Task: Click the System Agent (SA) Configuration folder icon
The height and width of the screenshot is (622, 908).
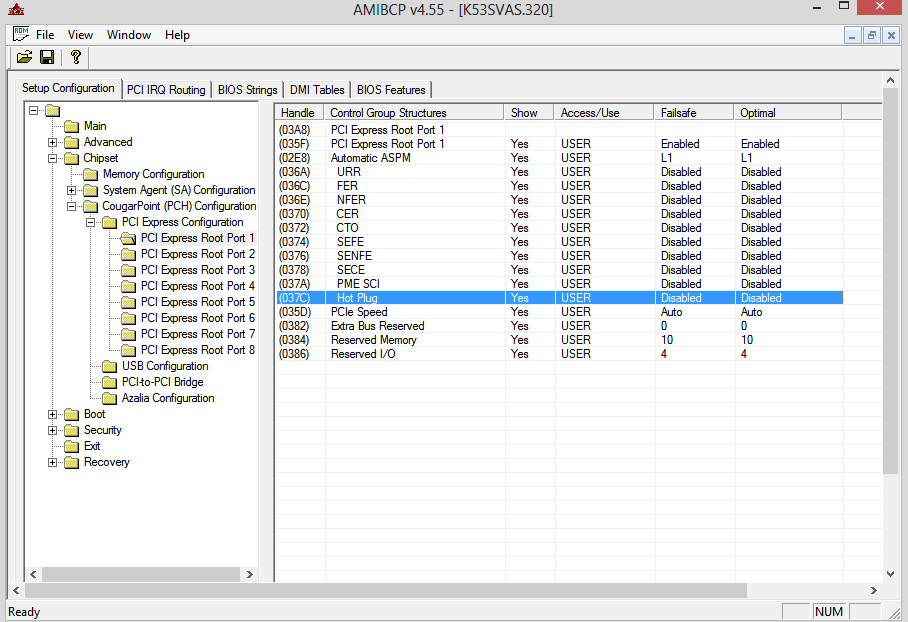Action: pyautogui.click(x=91, y=191)
